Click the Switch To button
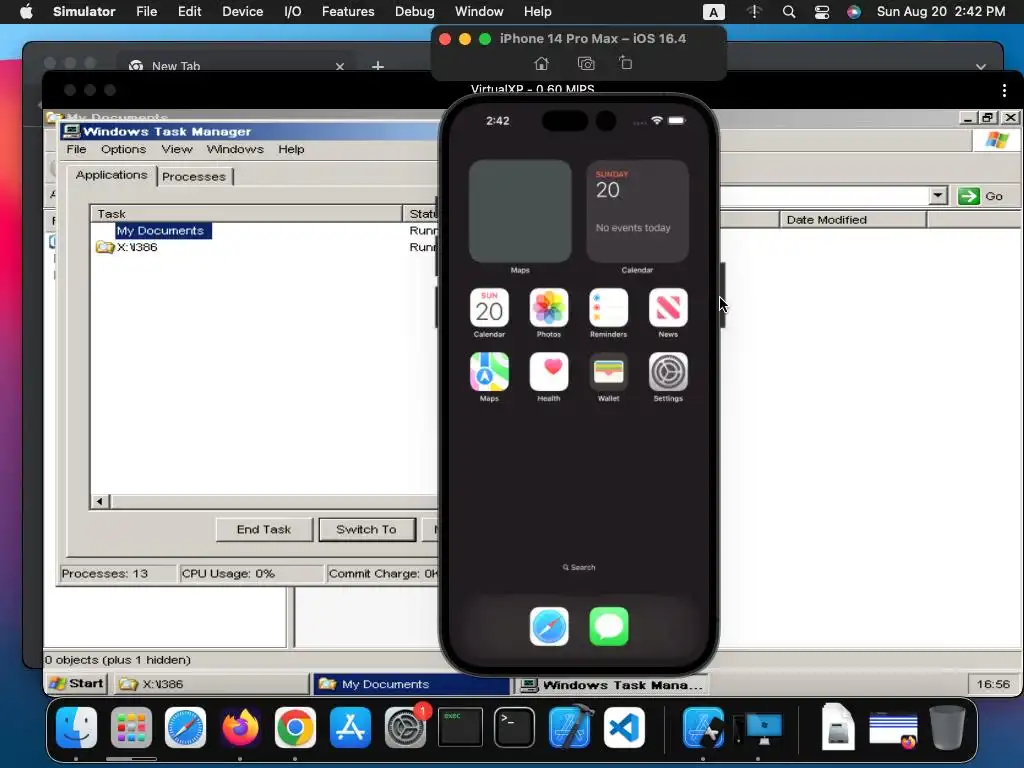The image size is (1024, 768). 366,530
